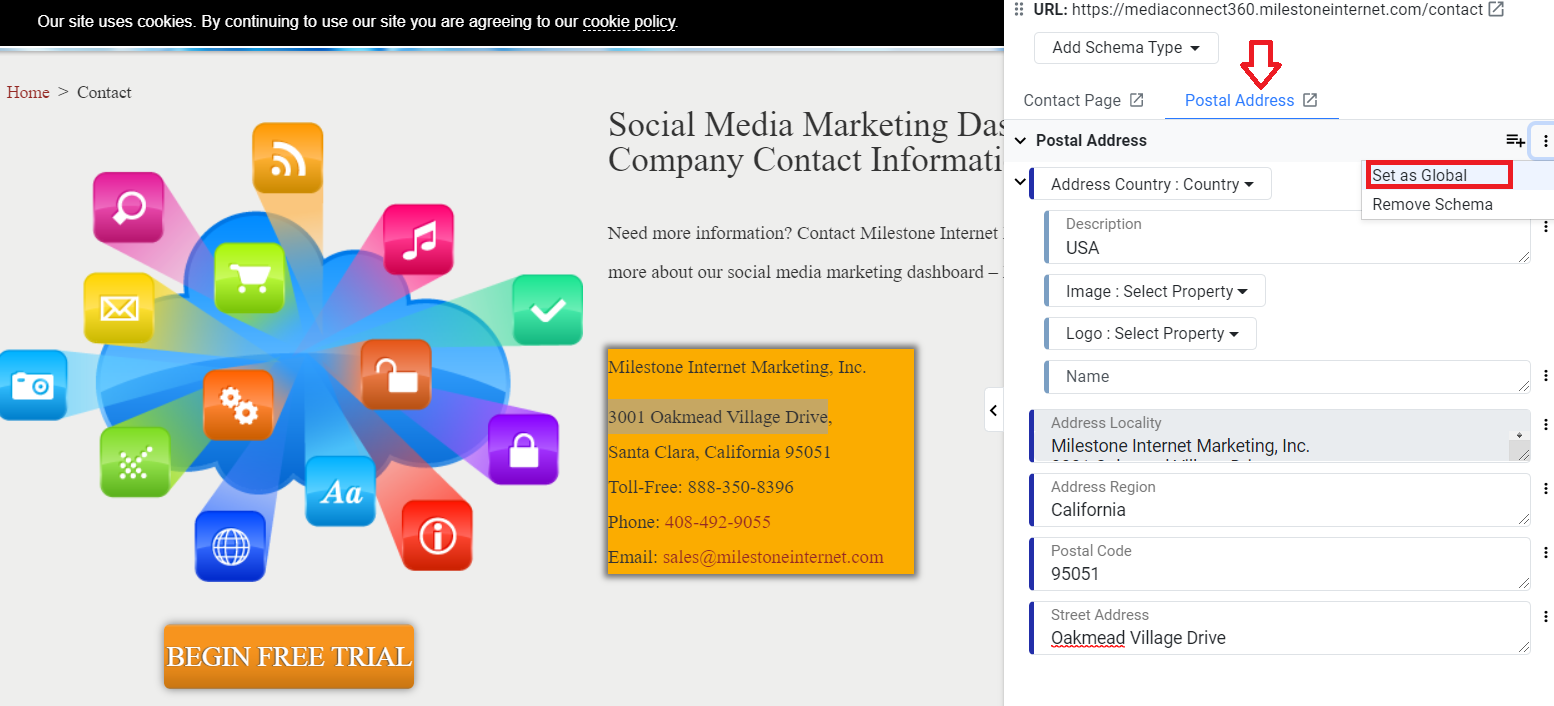Open the URL in new window icon
The height and width of the screenshot is (706, 1554).
[1496, 9]
